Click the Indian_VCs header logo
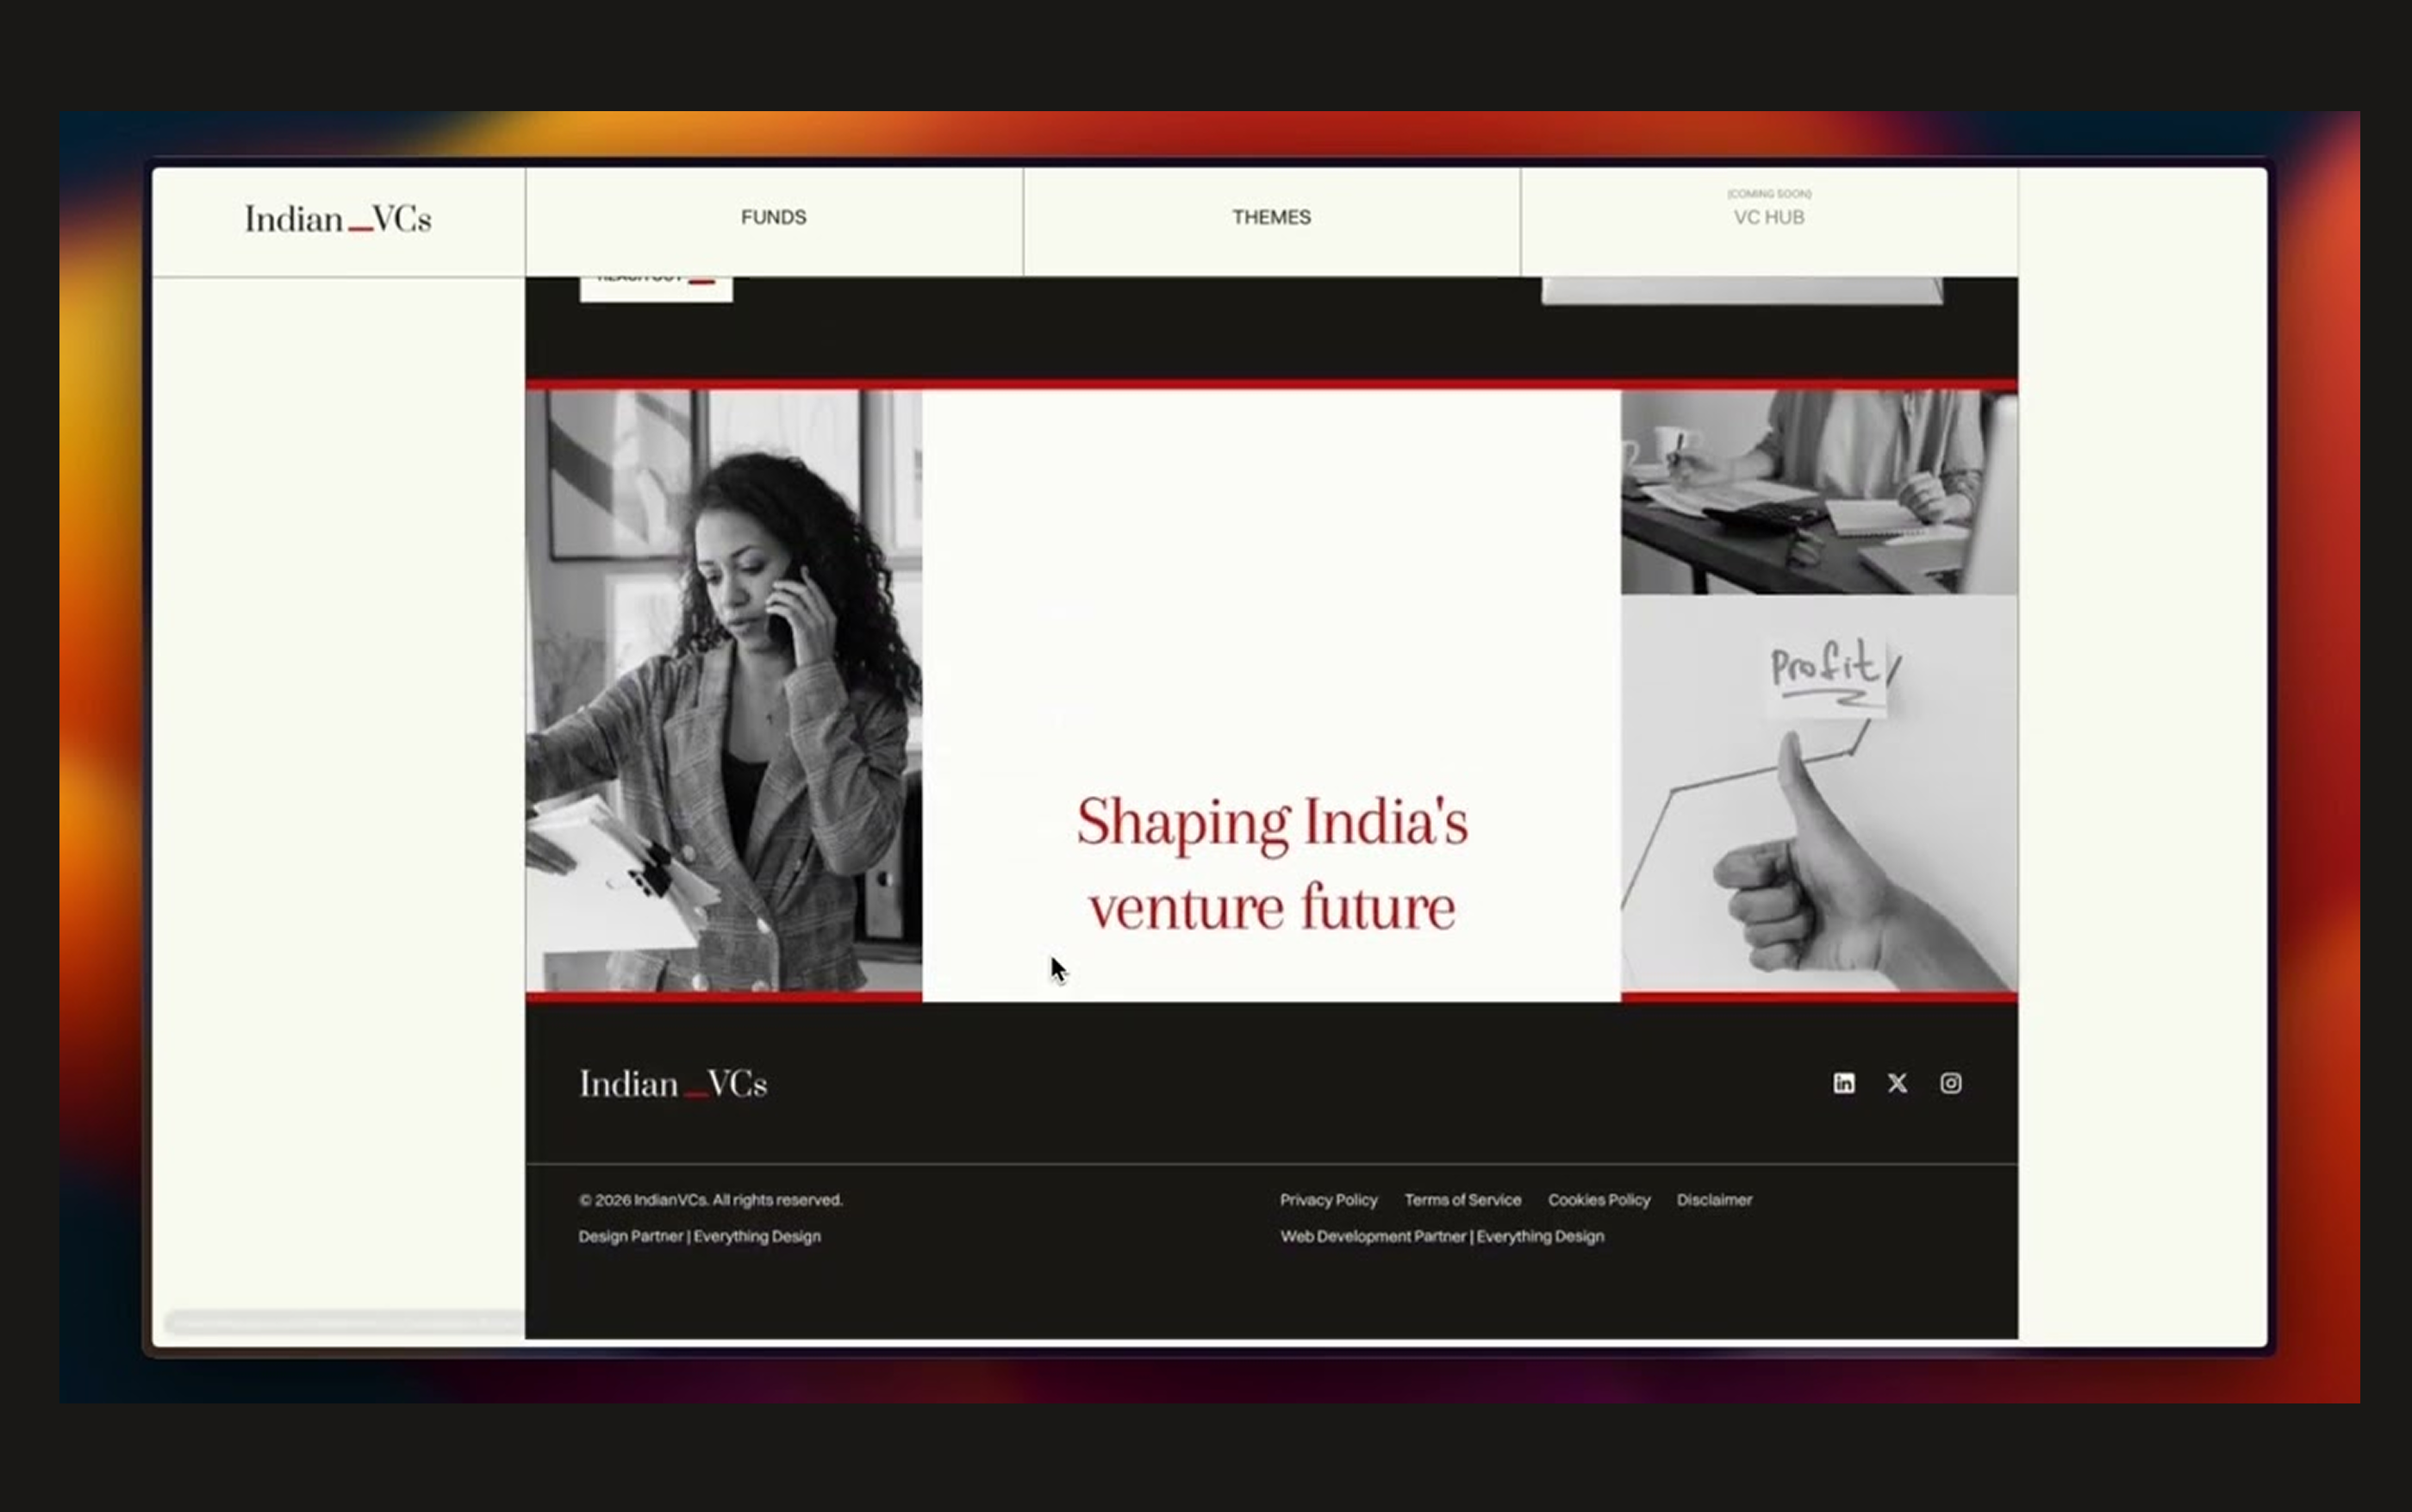This screenshot has width=2412, height=1512. [338, 219]
